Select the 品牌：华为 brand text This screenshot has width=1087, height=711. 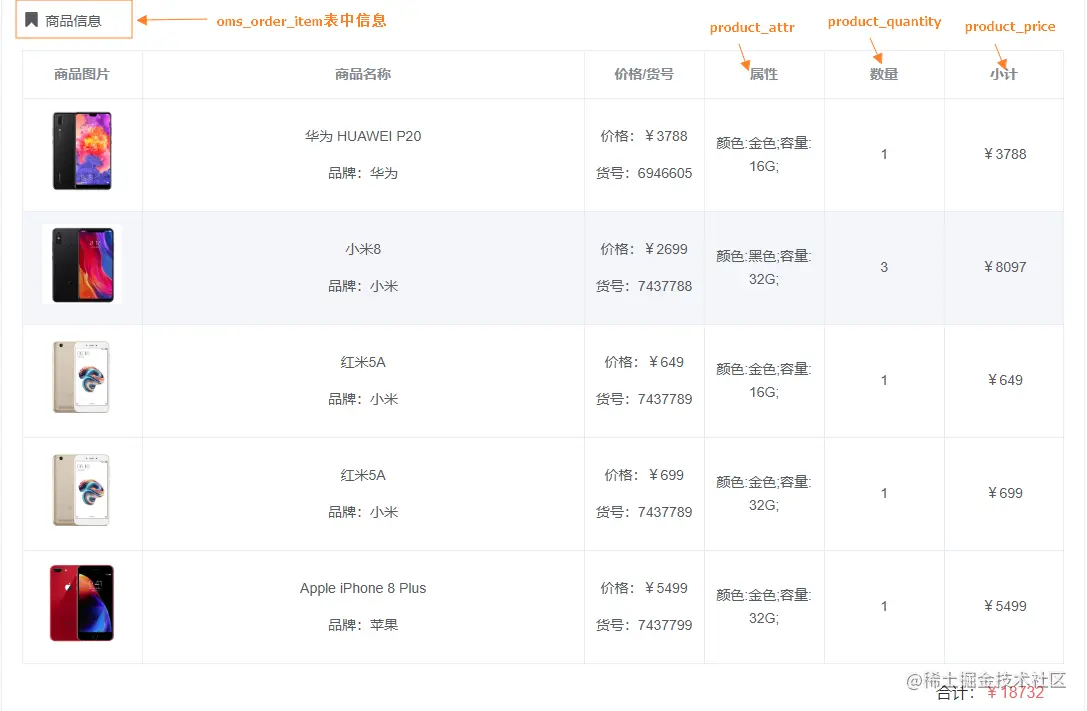[x=363, y=173]
